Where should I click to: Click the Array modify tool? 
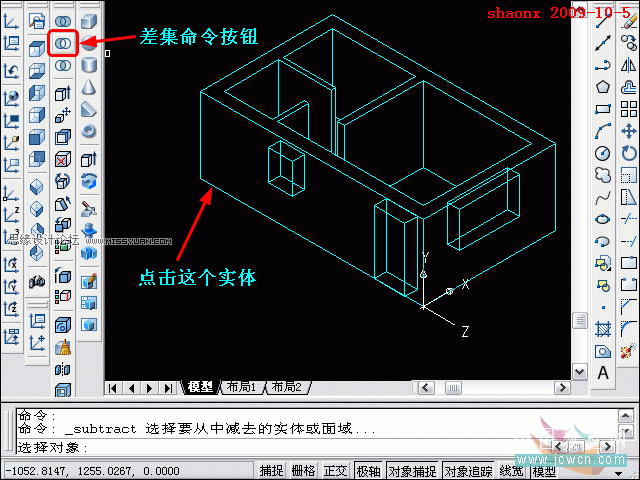coord(629,109)
